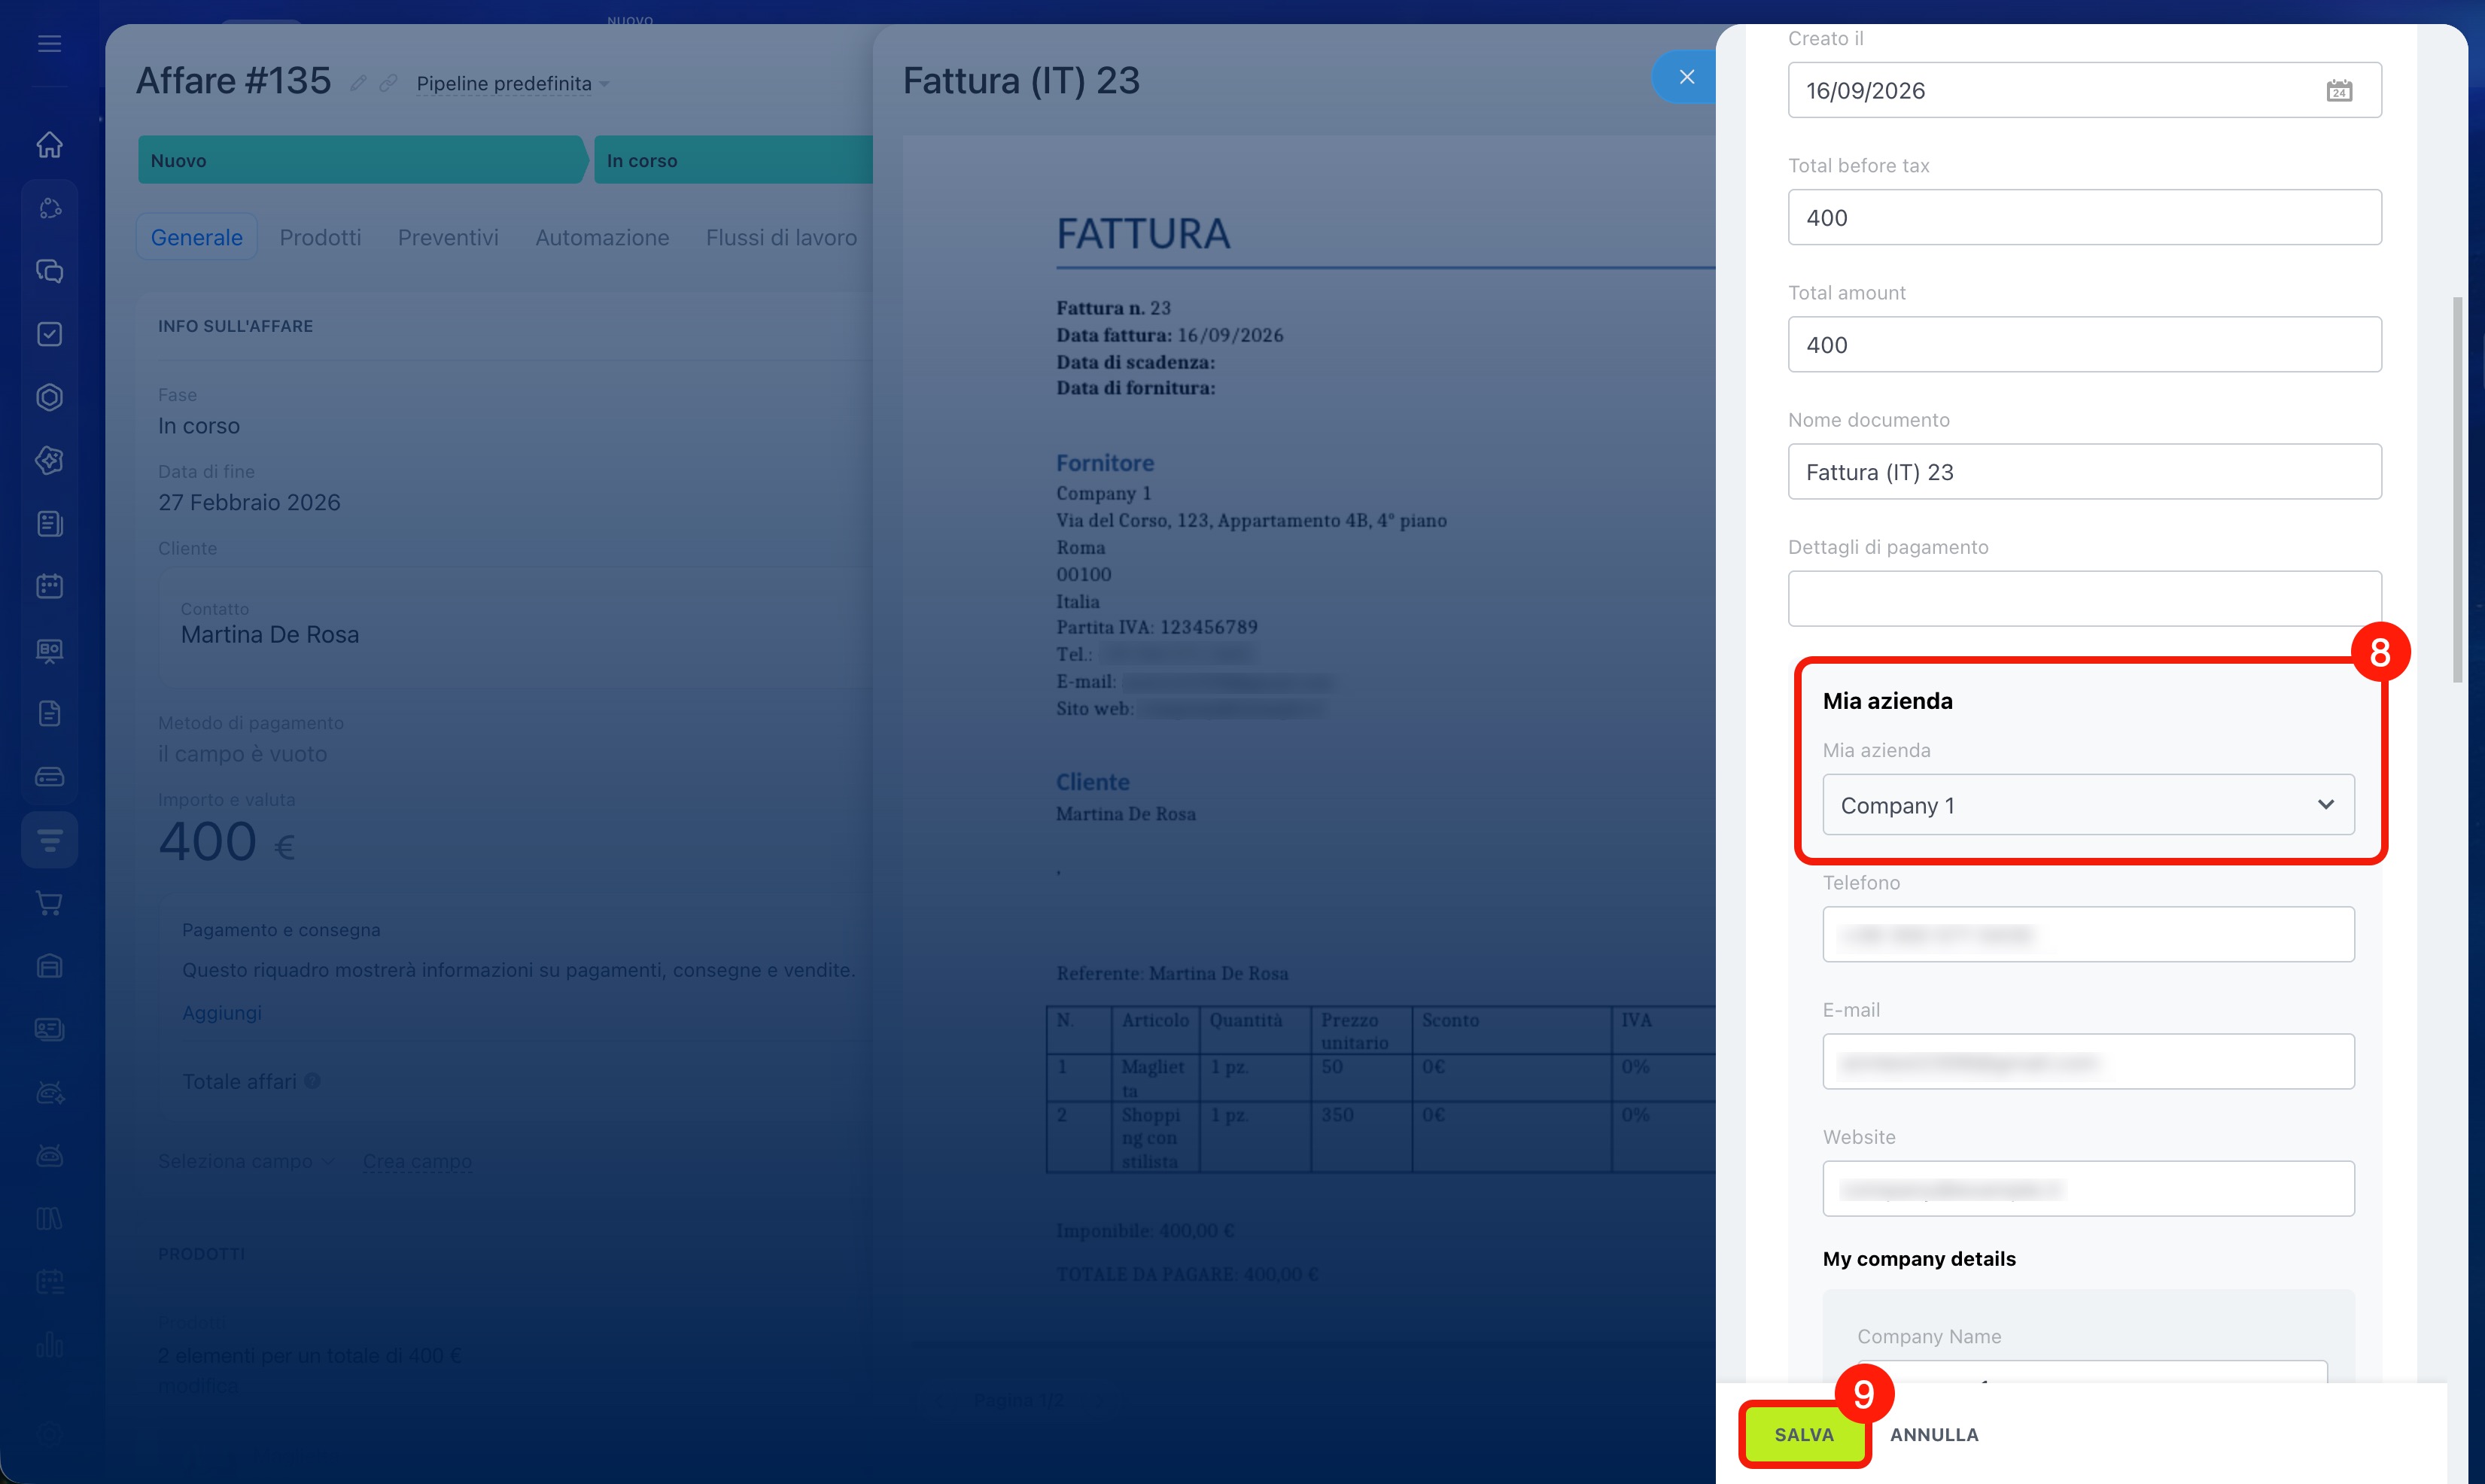Click the Total amount input field
Image resolution: width=2485 pixels, height=1484 pixels.
click(x=2084, y=345)
